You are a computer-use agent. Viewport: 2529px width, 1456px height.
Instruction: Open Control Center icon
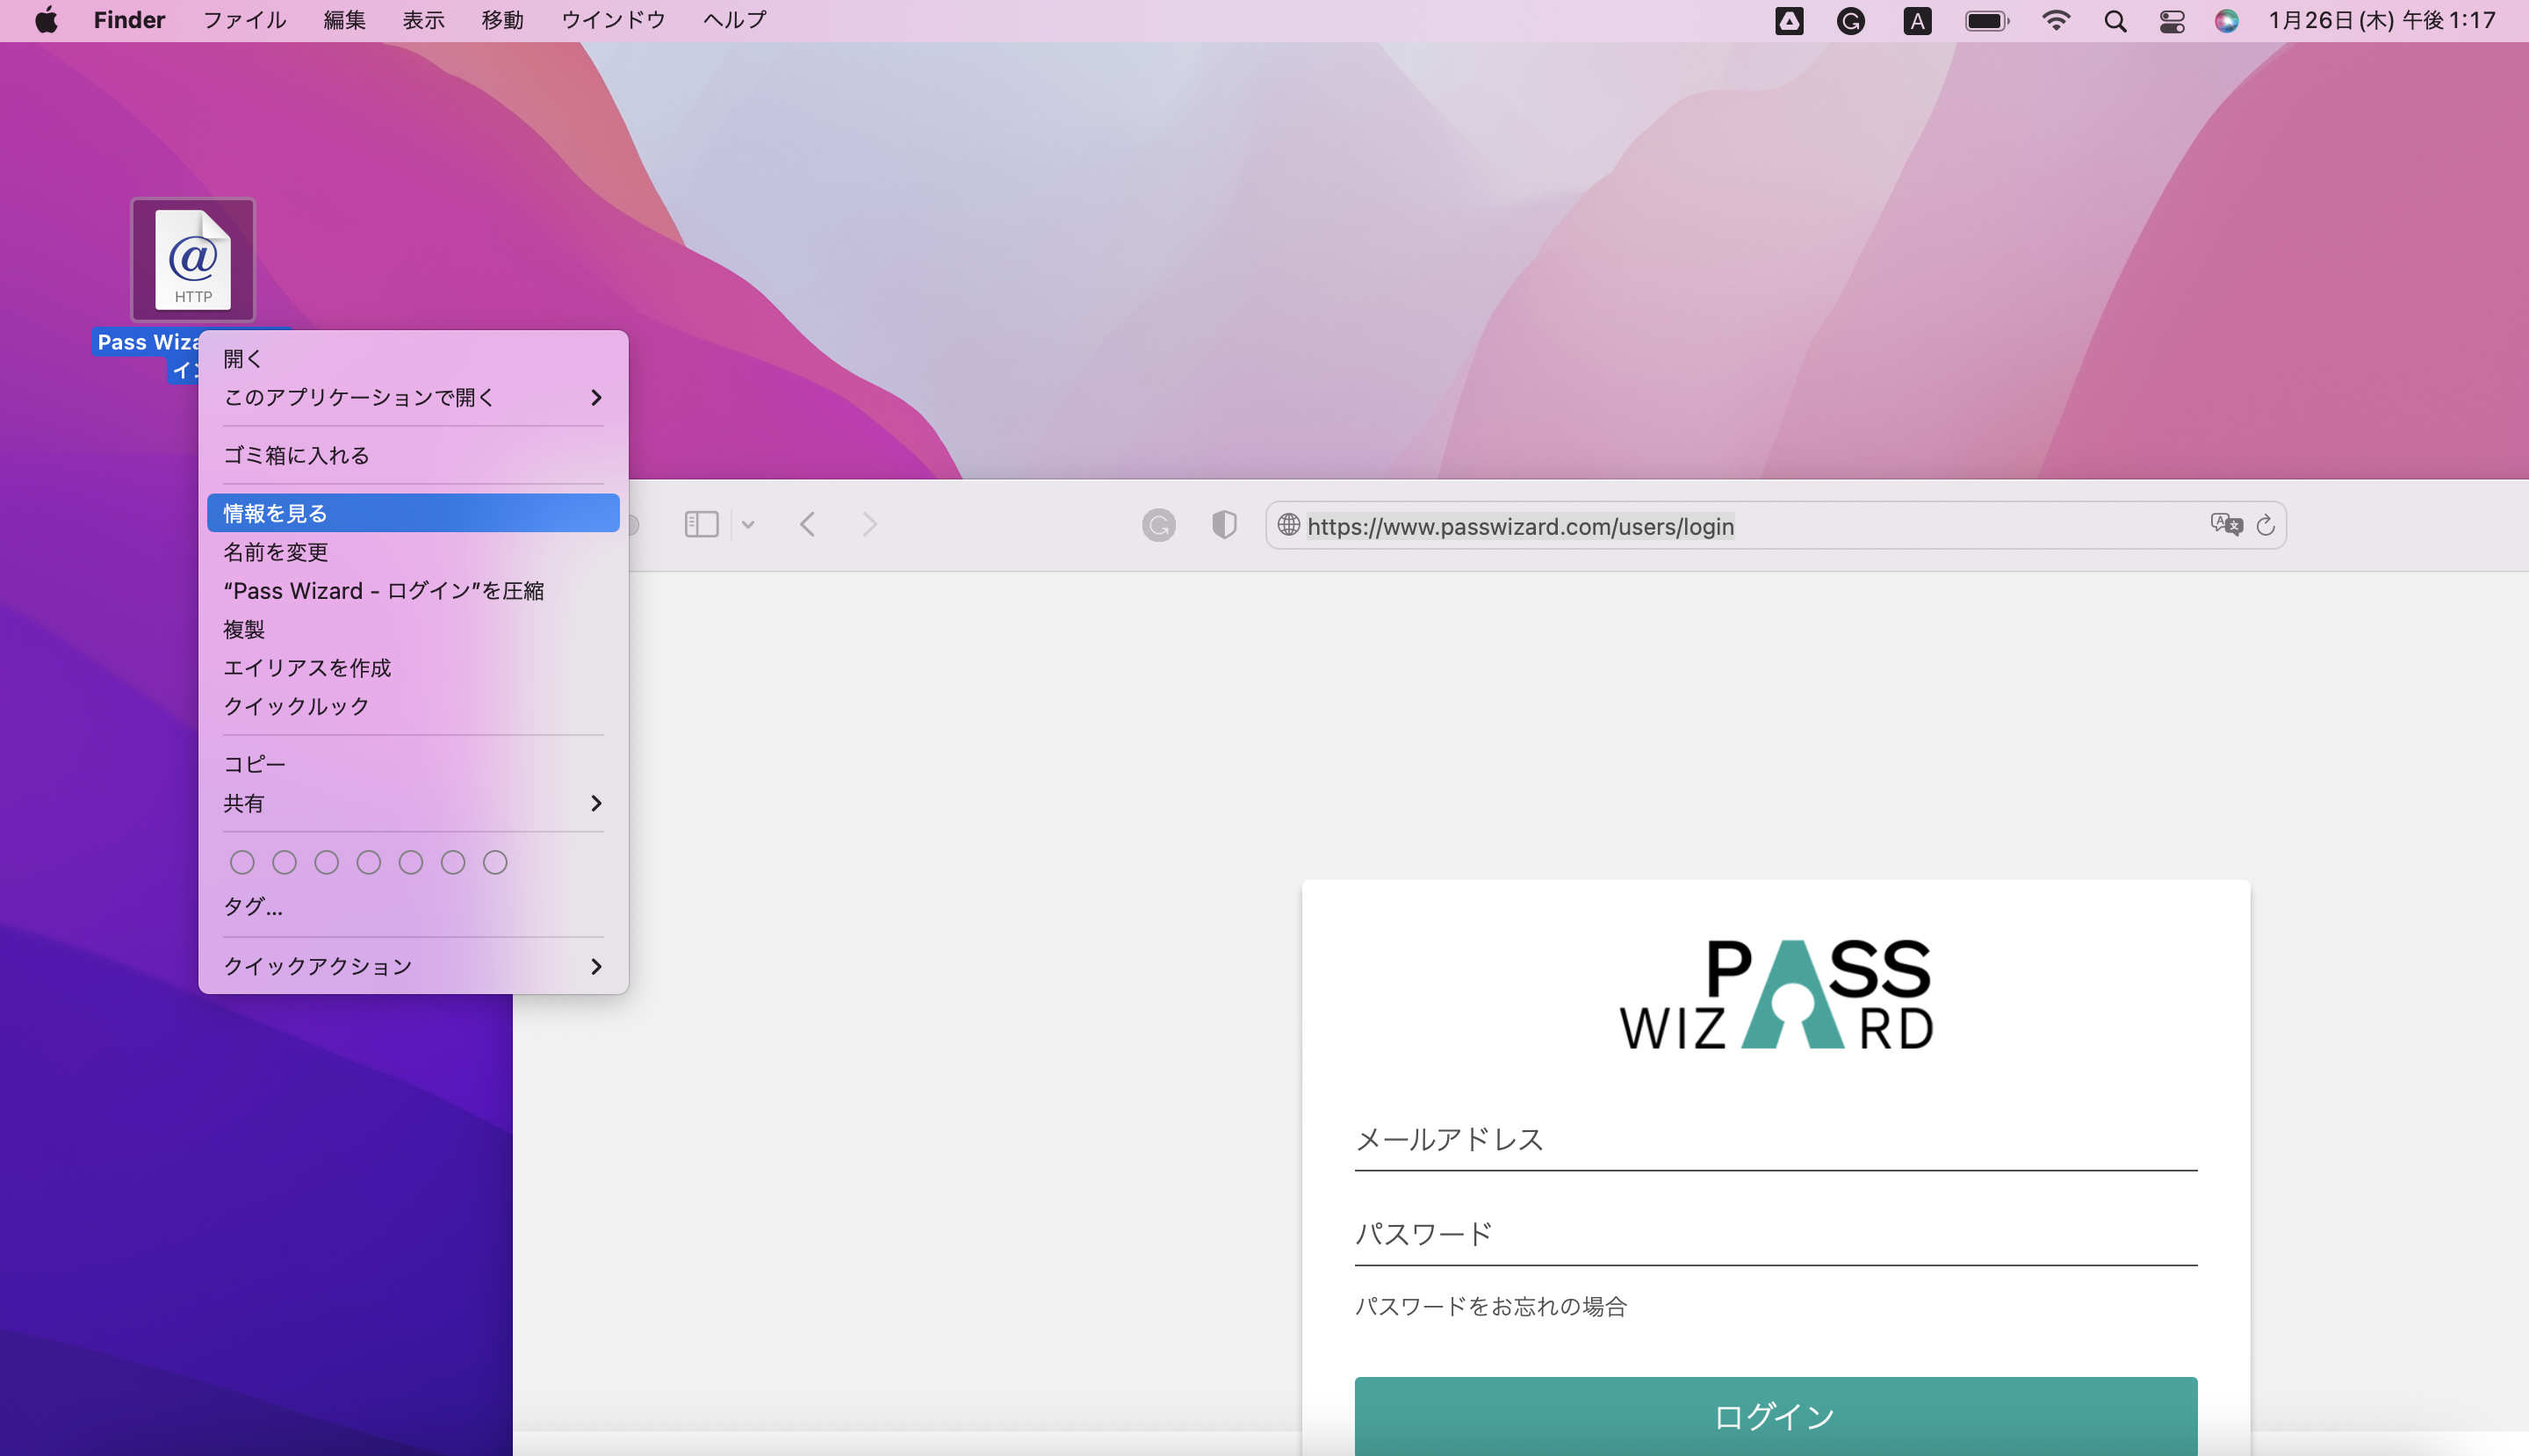click(x=2172, y=21)
